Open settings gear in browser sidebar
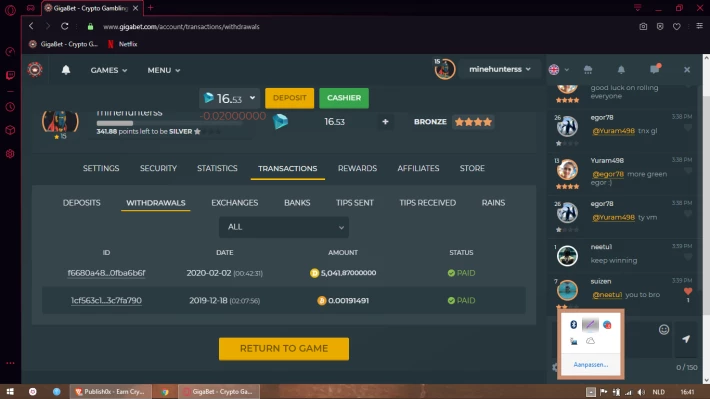Image resolution: width=710 pixels, height=399 pixels. coord(10,154)
